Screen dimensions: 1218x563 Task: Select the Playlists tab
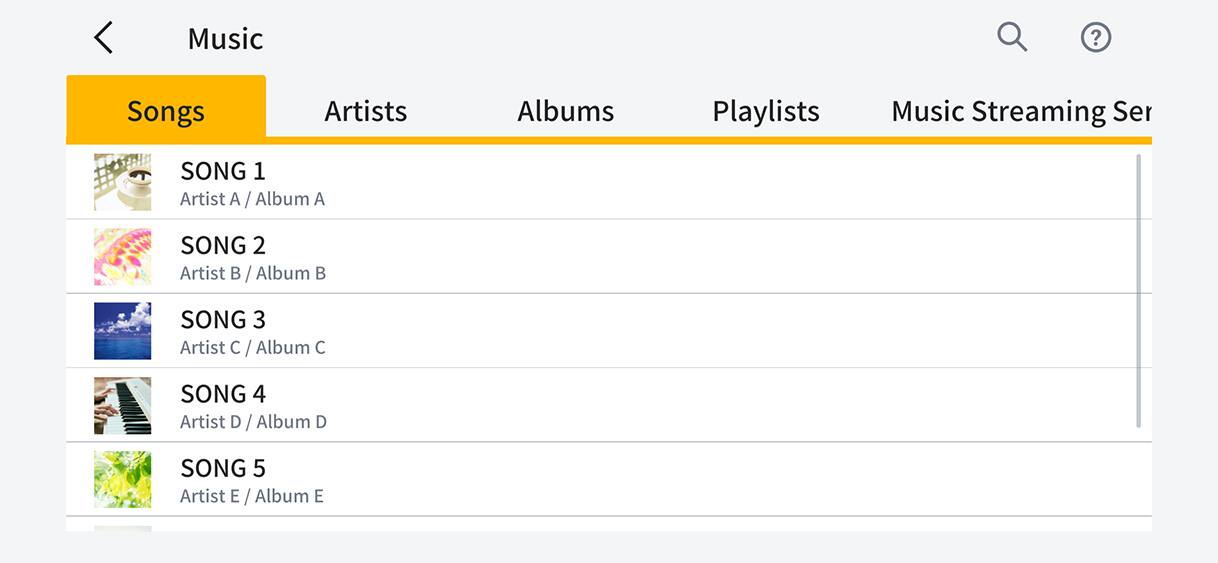[x=766, y=110]
